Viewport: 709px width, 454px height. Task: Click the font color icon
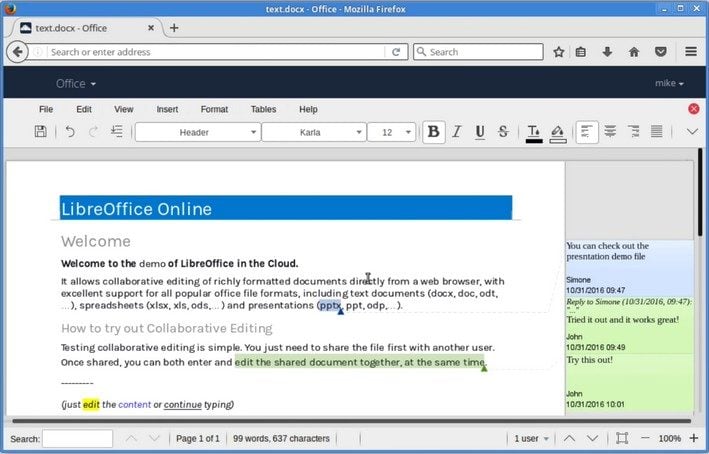point(534,133)
